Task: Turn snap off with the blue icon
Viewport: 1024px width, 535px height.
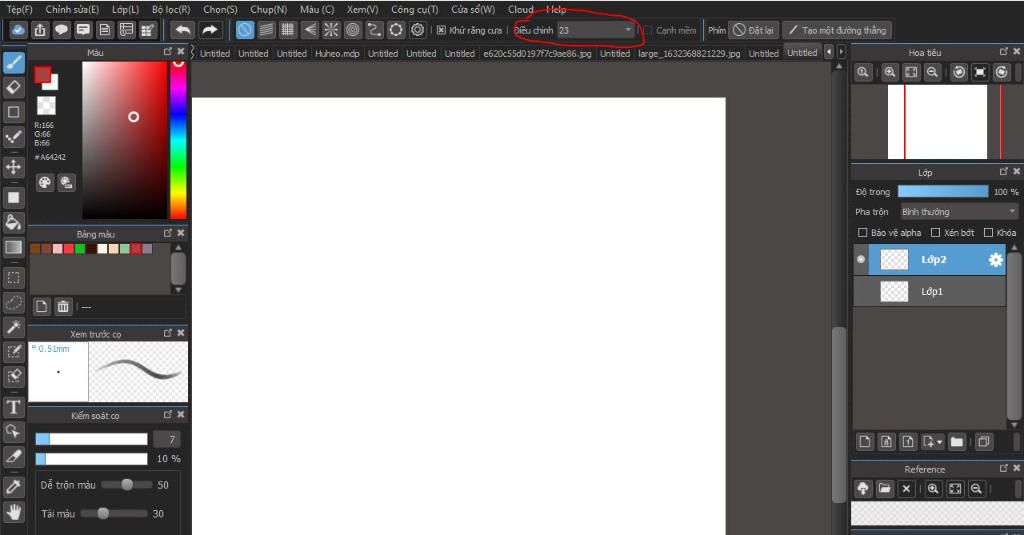Action: 245,30
